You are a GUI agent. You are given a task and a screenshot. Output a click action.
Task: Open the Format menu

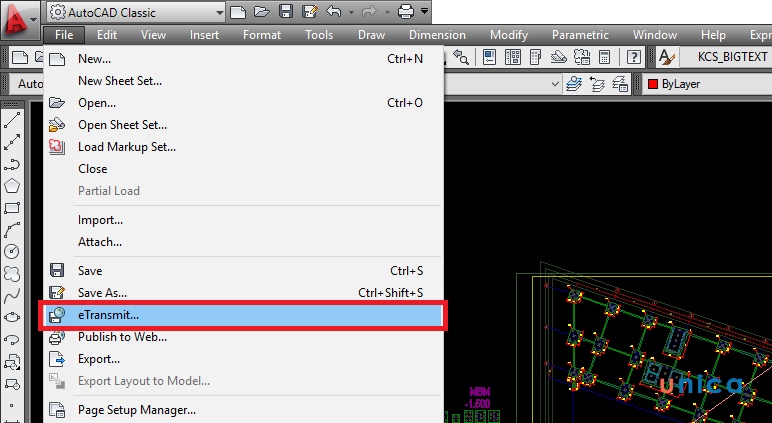pyautogui.click(x=262, y=35)
